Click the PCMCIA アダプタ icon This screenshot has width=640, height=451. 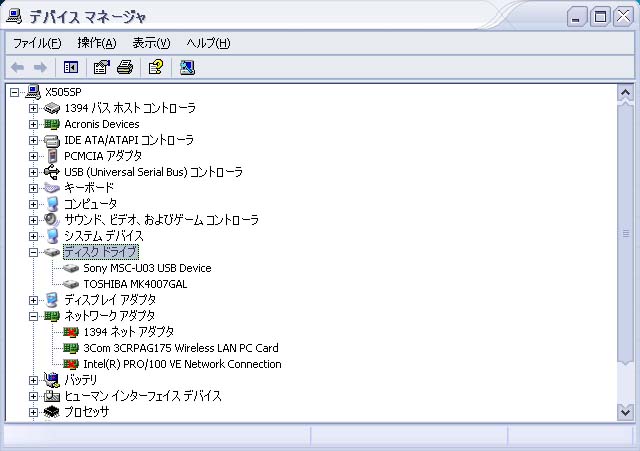click(52, 156)
